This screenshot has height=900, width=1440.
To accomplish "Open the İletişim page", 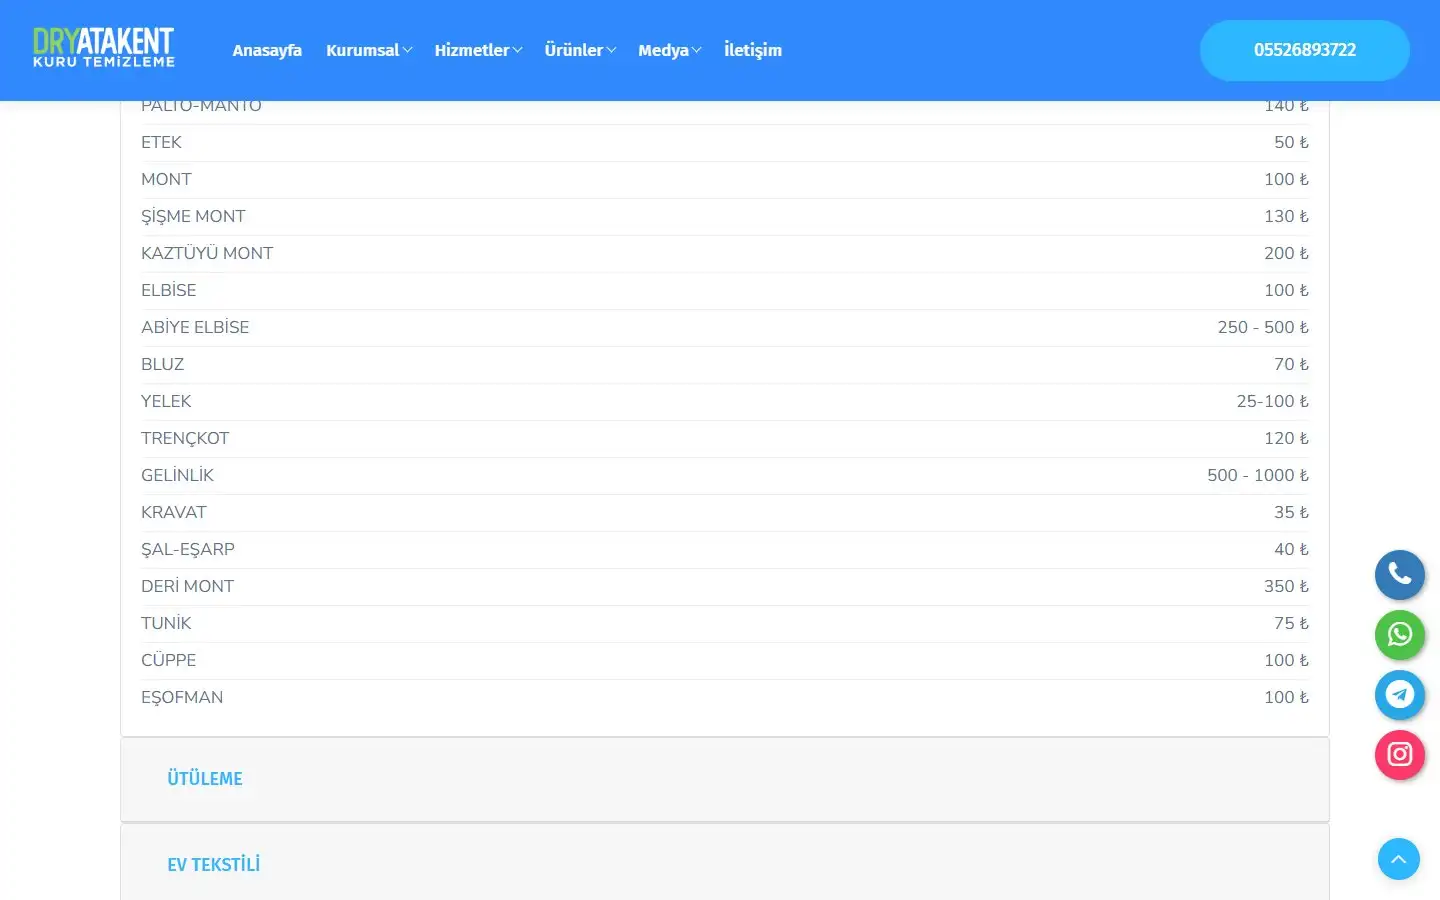I will [753, 50].
